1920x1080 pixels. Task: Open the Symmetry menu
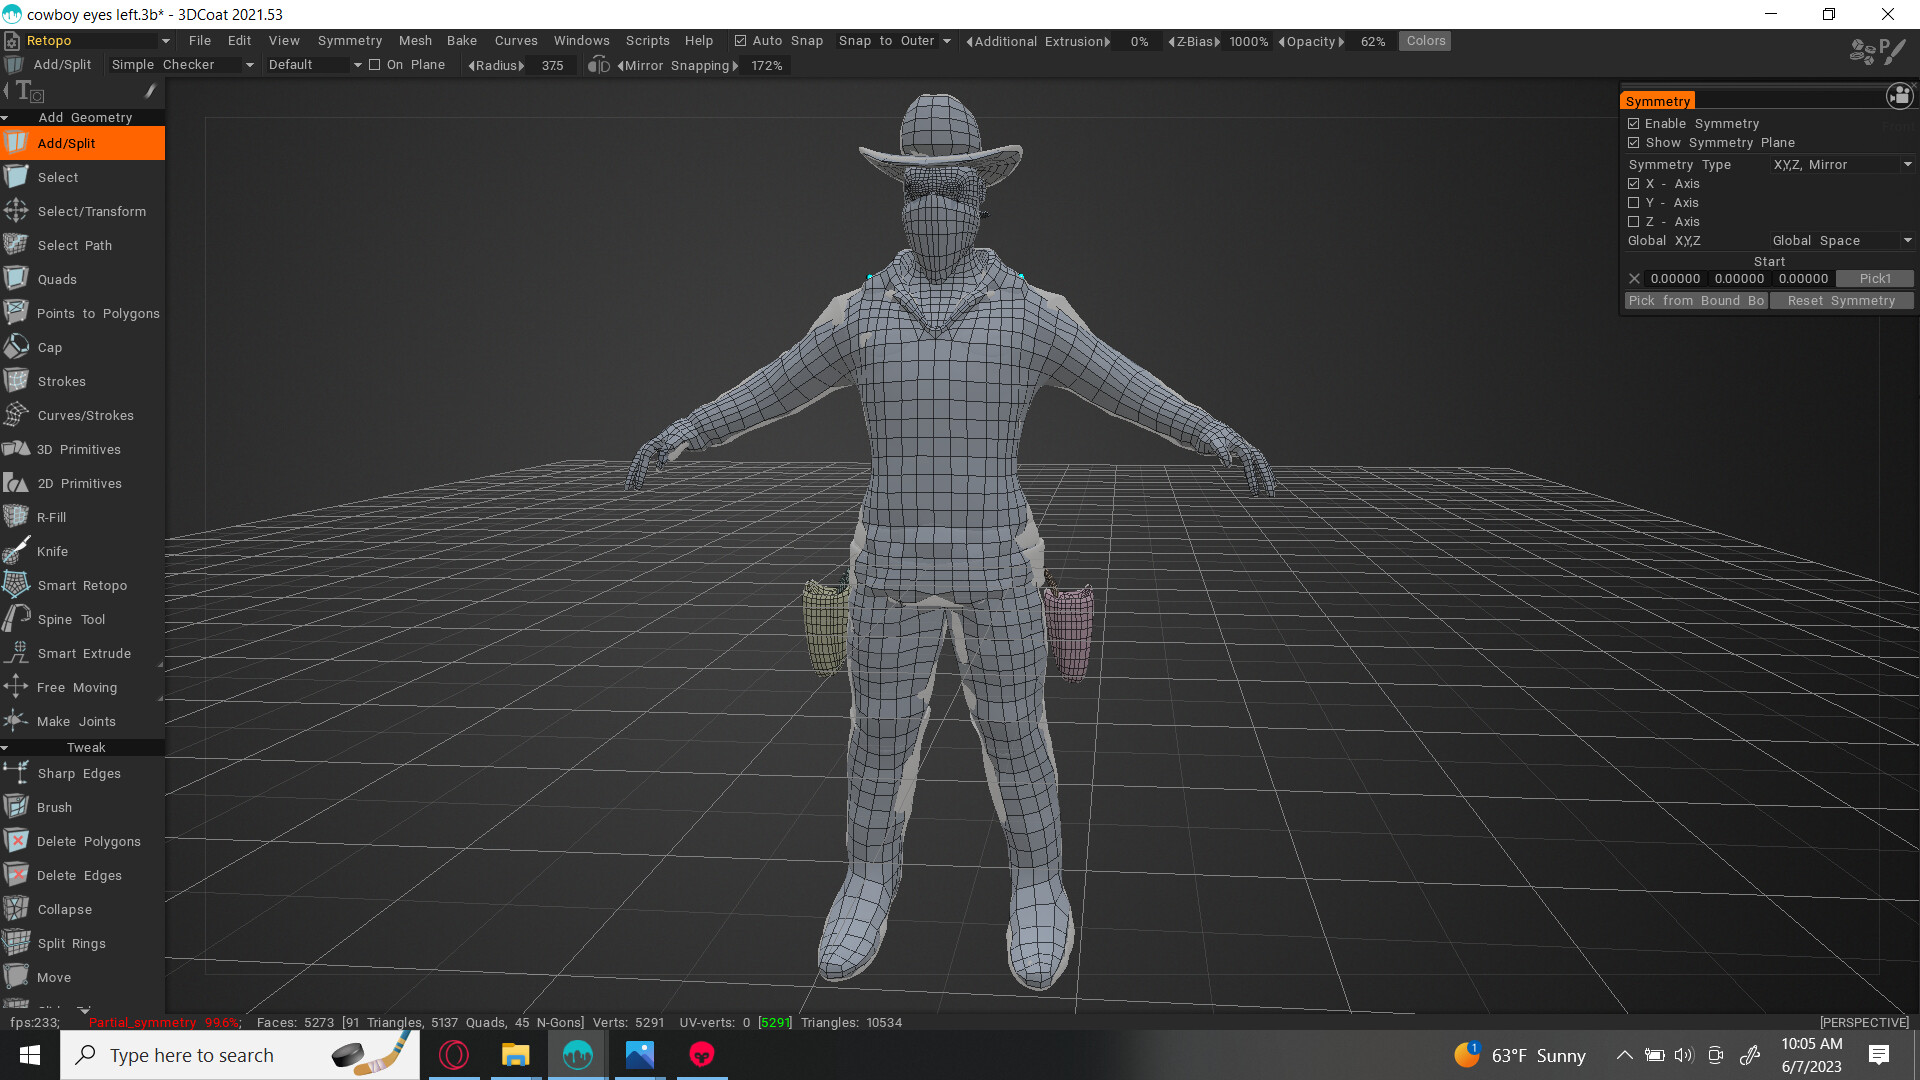click(x=349, y=40)
